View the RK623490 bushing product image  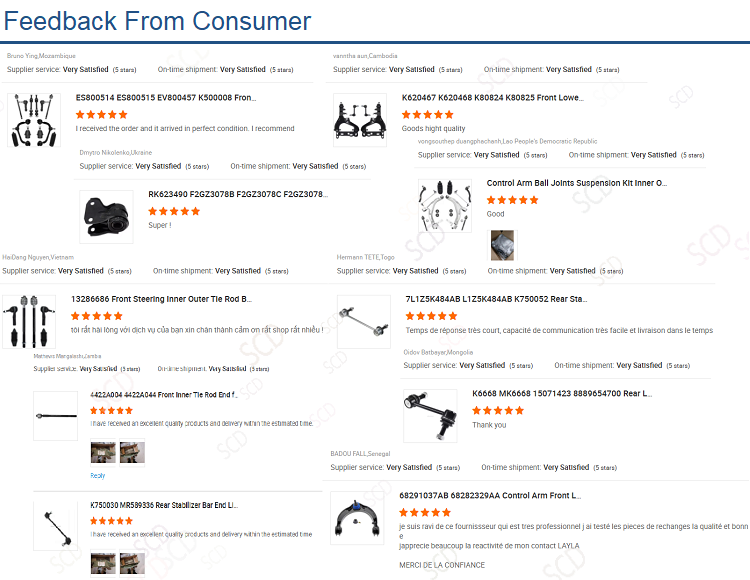(106, 217)
